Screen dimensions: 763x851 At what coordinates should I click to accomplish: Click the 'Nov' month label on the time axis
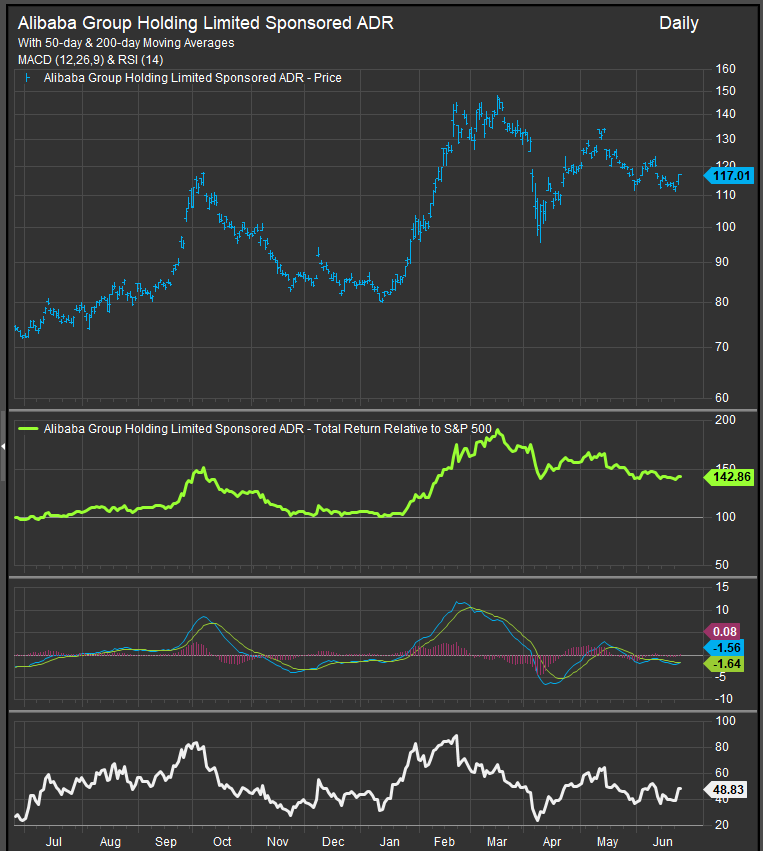coord(278,842)
